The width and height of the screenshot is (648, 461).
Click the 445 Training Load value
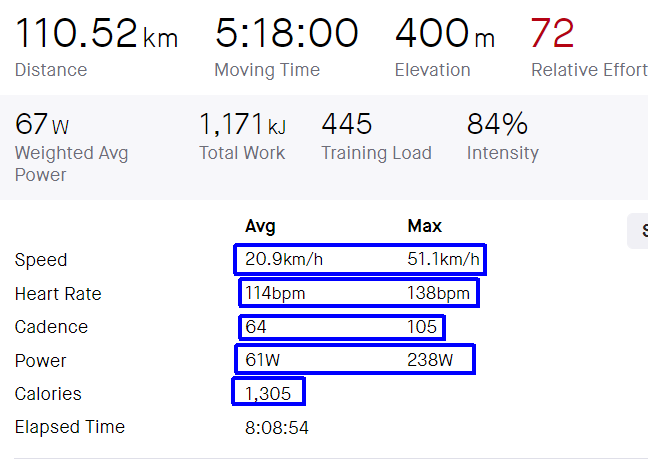(347, 125)
